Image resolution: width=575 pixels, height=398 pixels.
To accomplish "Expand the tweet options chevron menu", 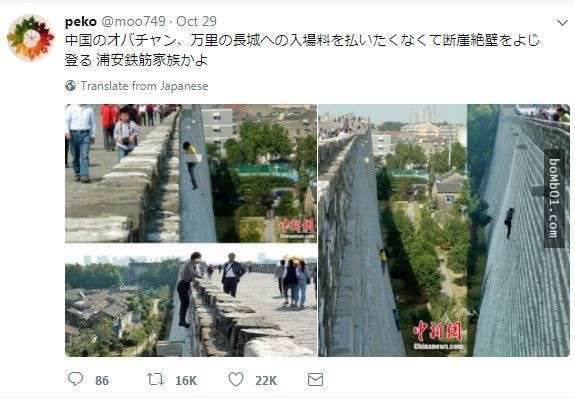I will click(x=562, y=23).
